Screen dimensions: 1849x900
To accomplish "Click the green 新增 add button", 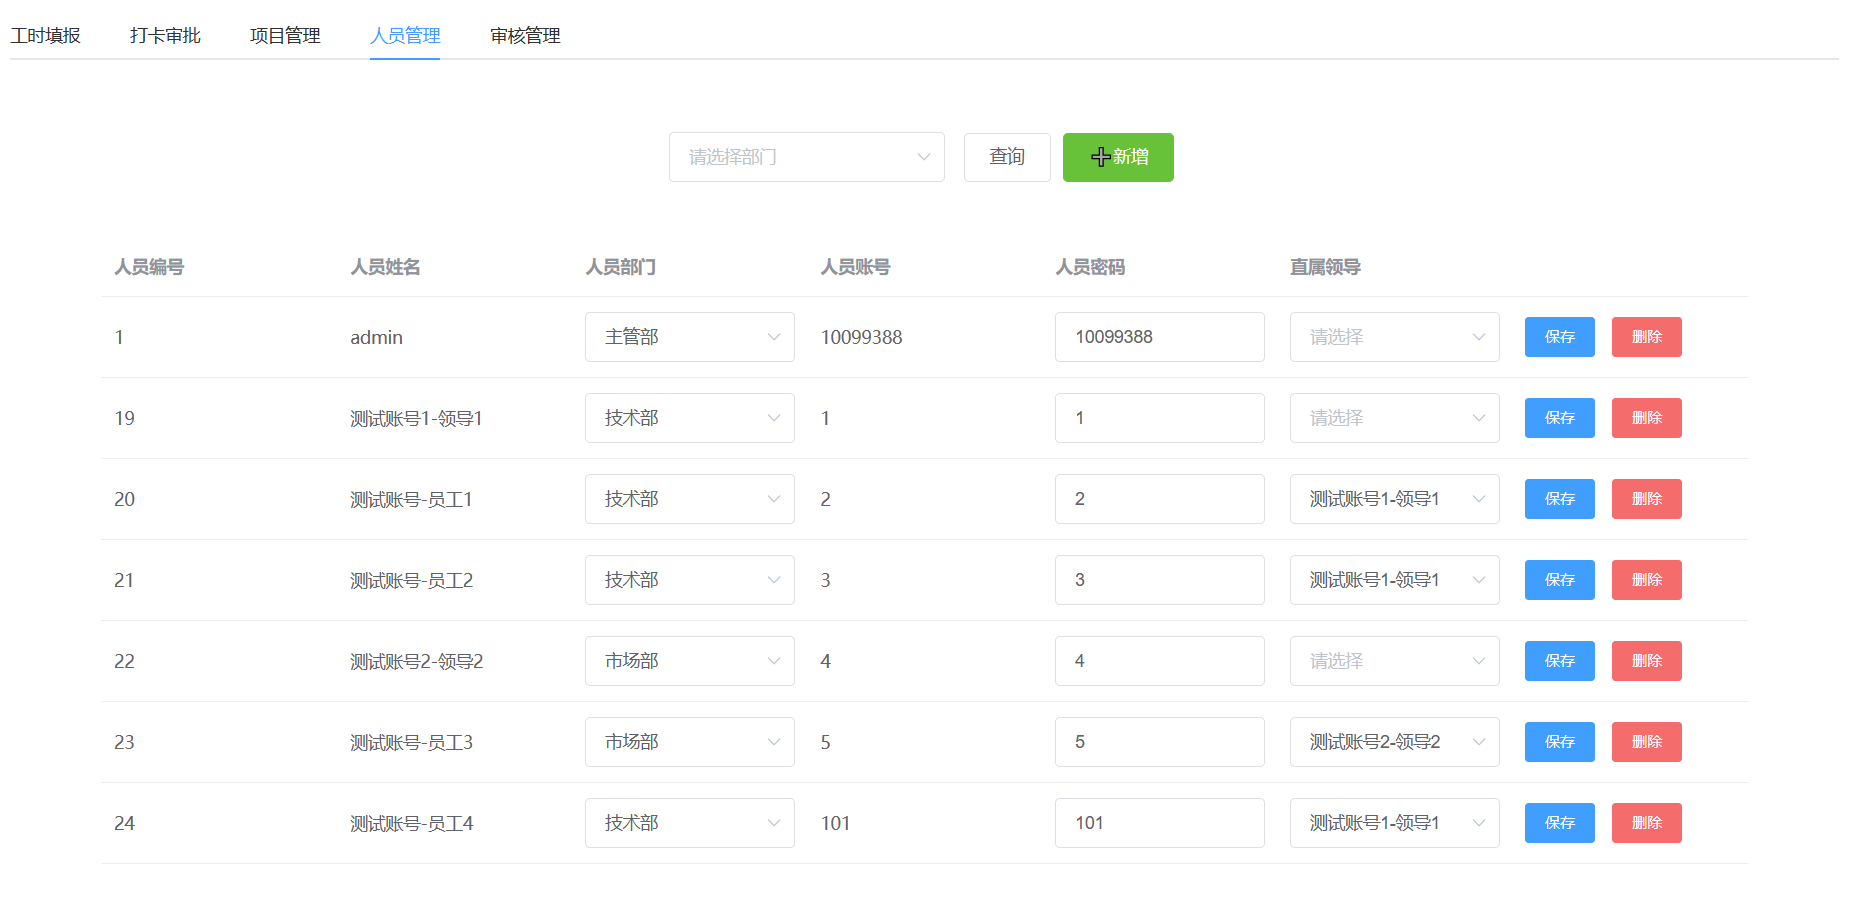I will (x=1118, y=157).
